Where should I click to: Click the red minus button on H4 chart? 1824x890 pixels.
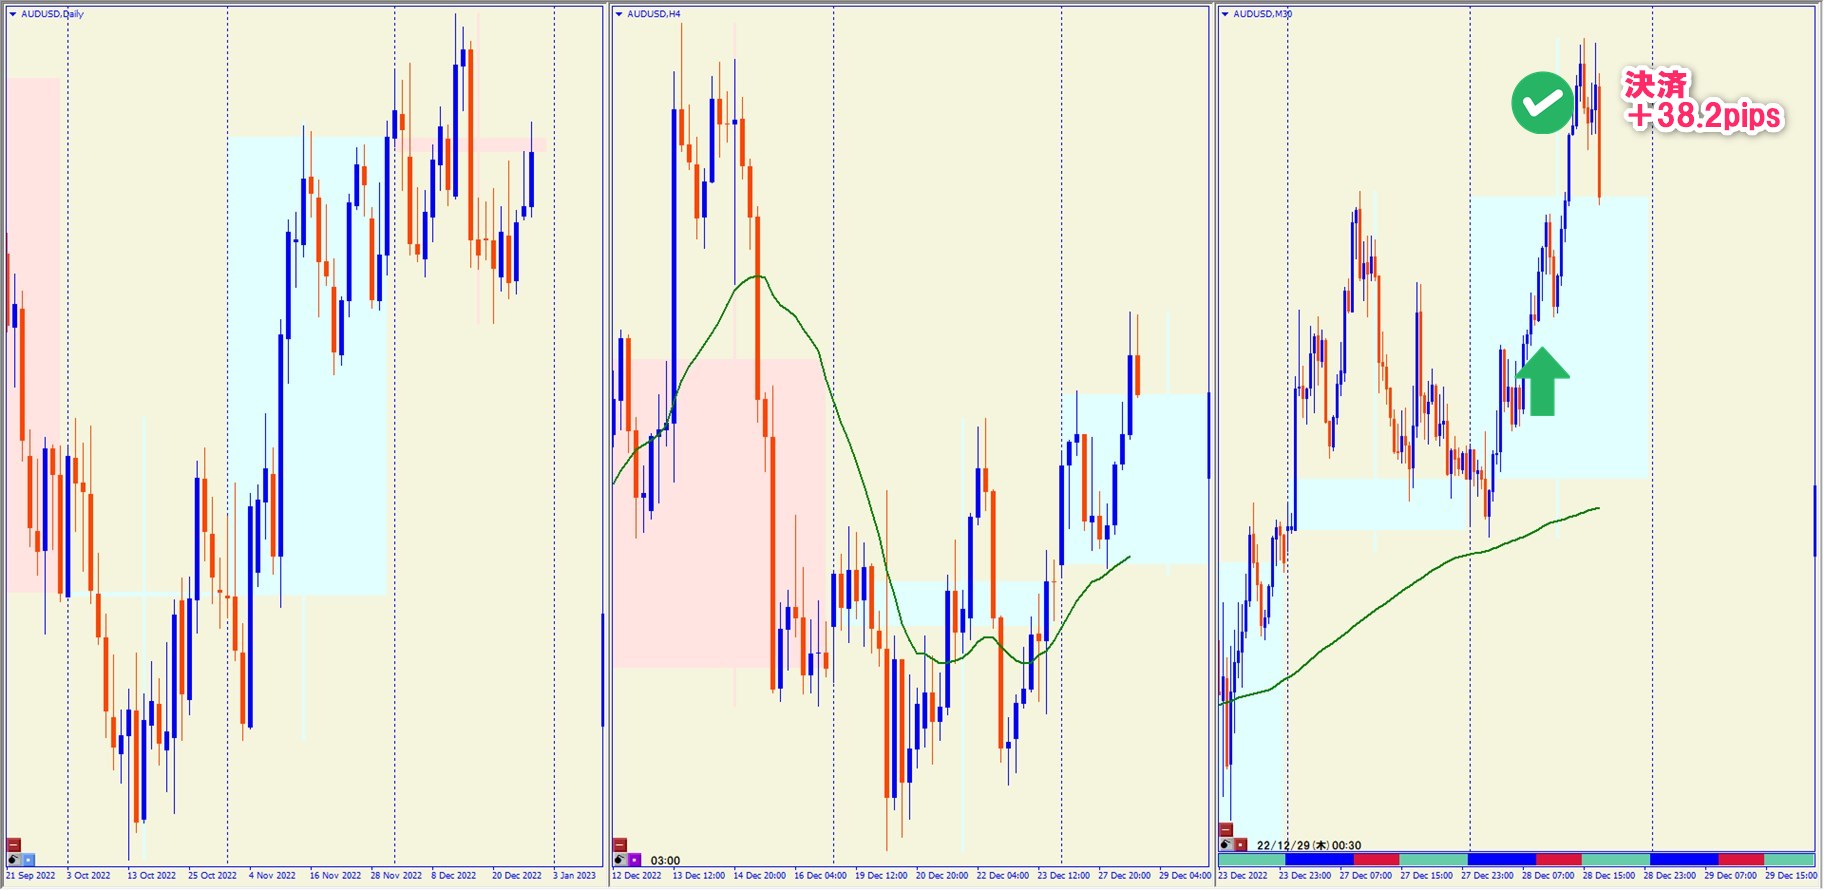[620, 845]
